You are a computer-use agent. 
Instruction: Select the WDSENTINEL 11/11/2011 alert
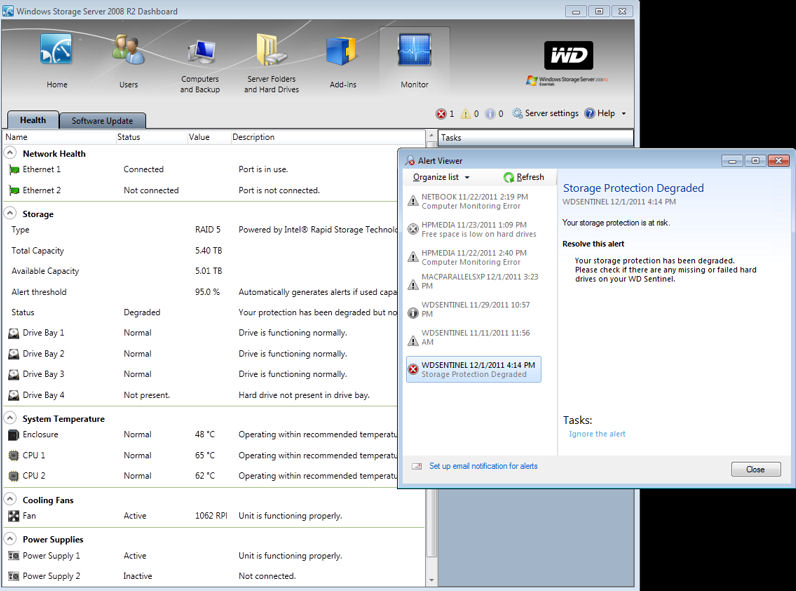(x=474, y=337)
